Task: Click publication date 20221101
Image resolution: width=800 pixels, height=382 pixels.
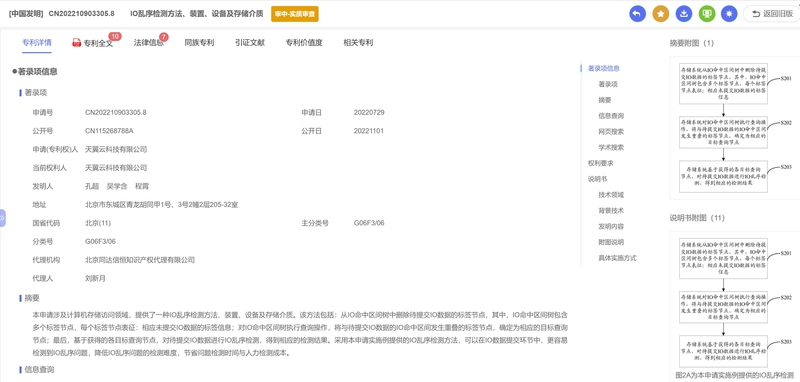Action: [369, 131]
